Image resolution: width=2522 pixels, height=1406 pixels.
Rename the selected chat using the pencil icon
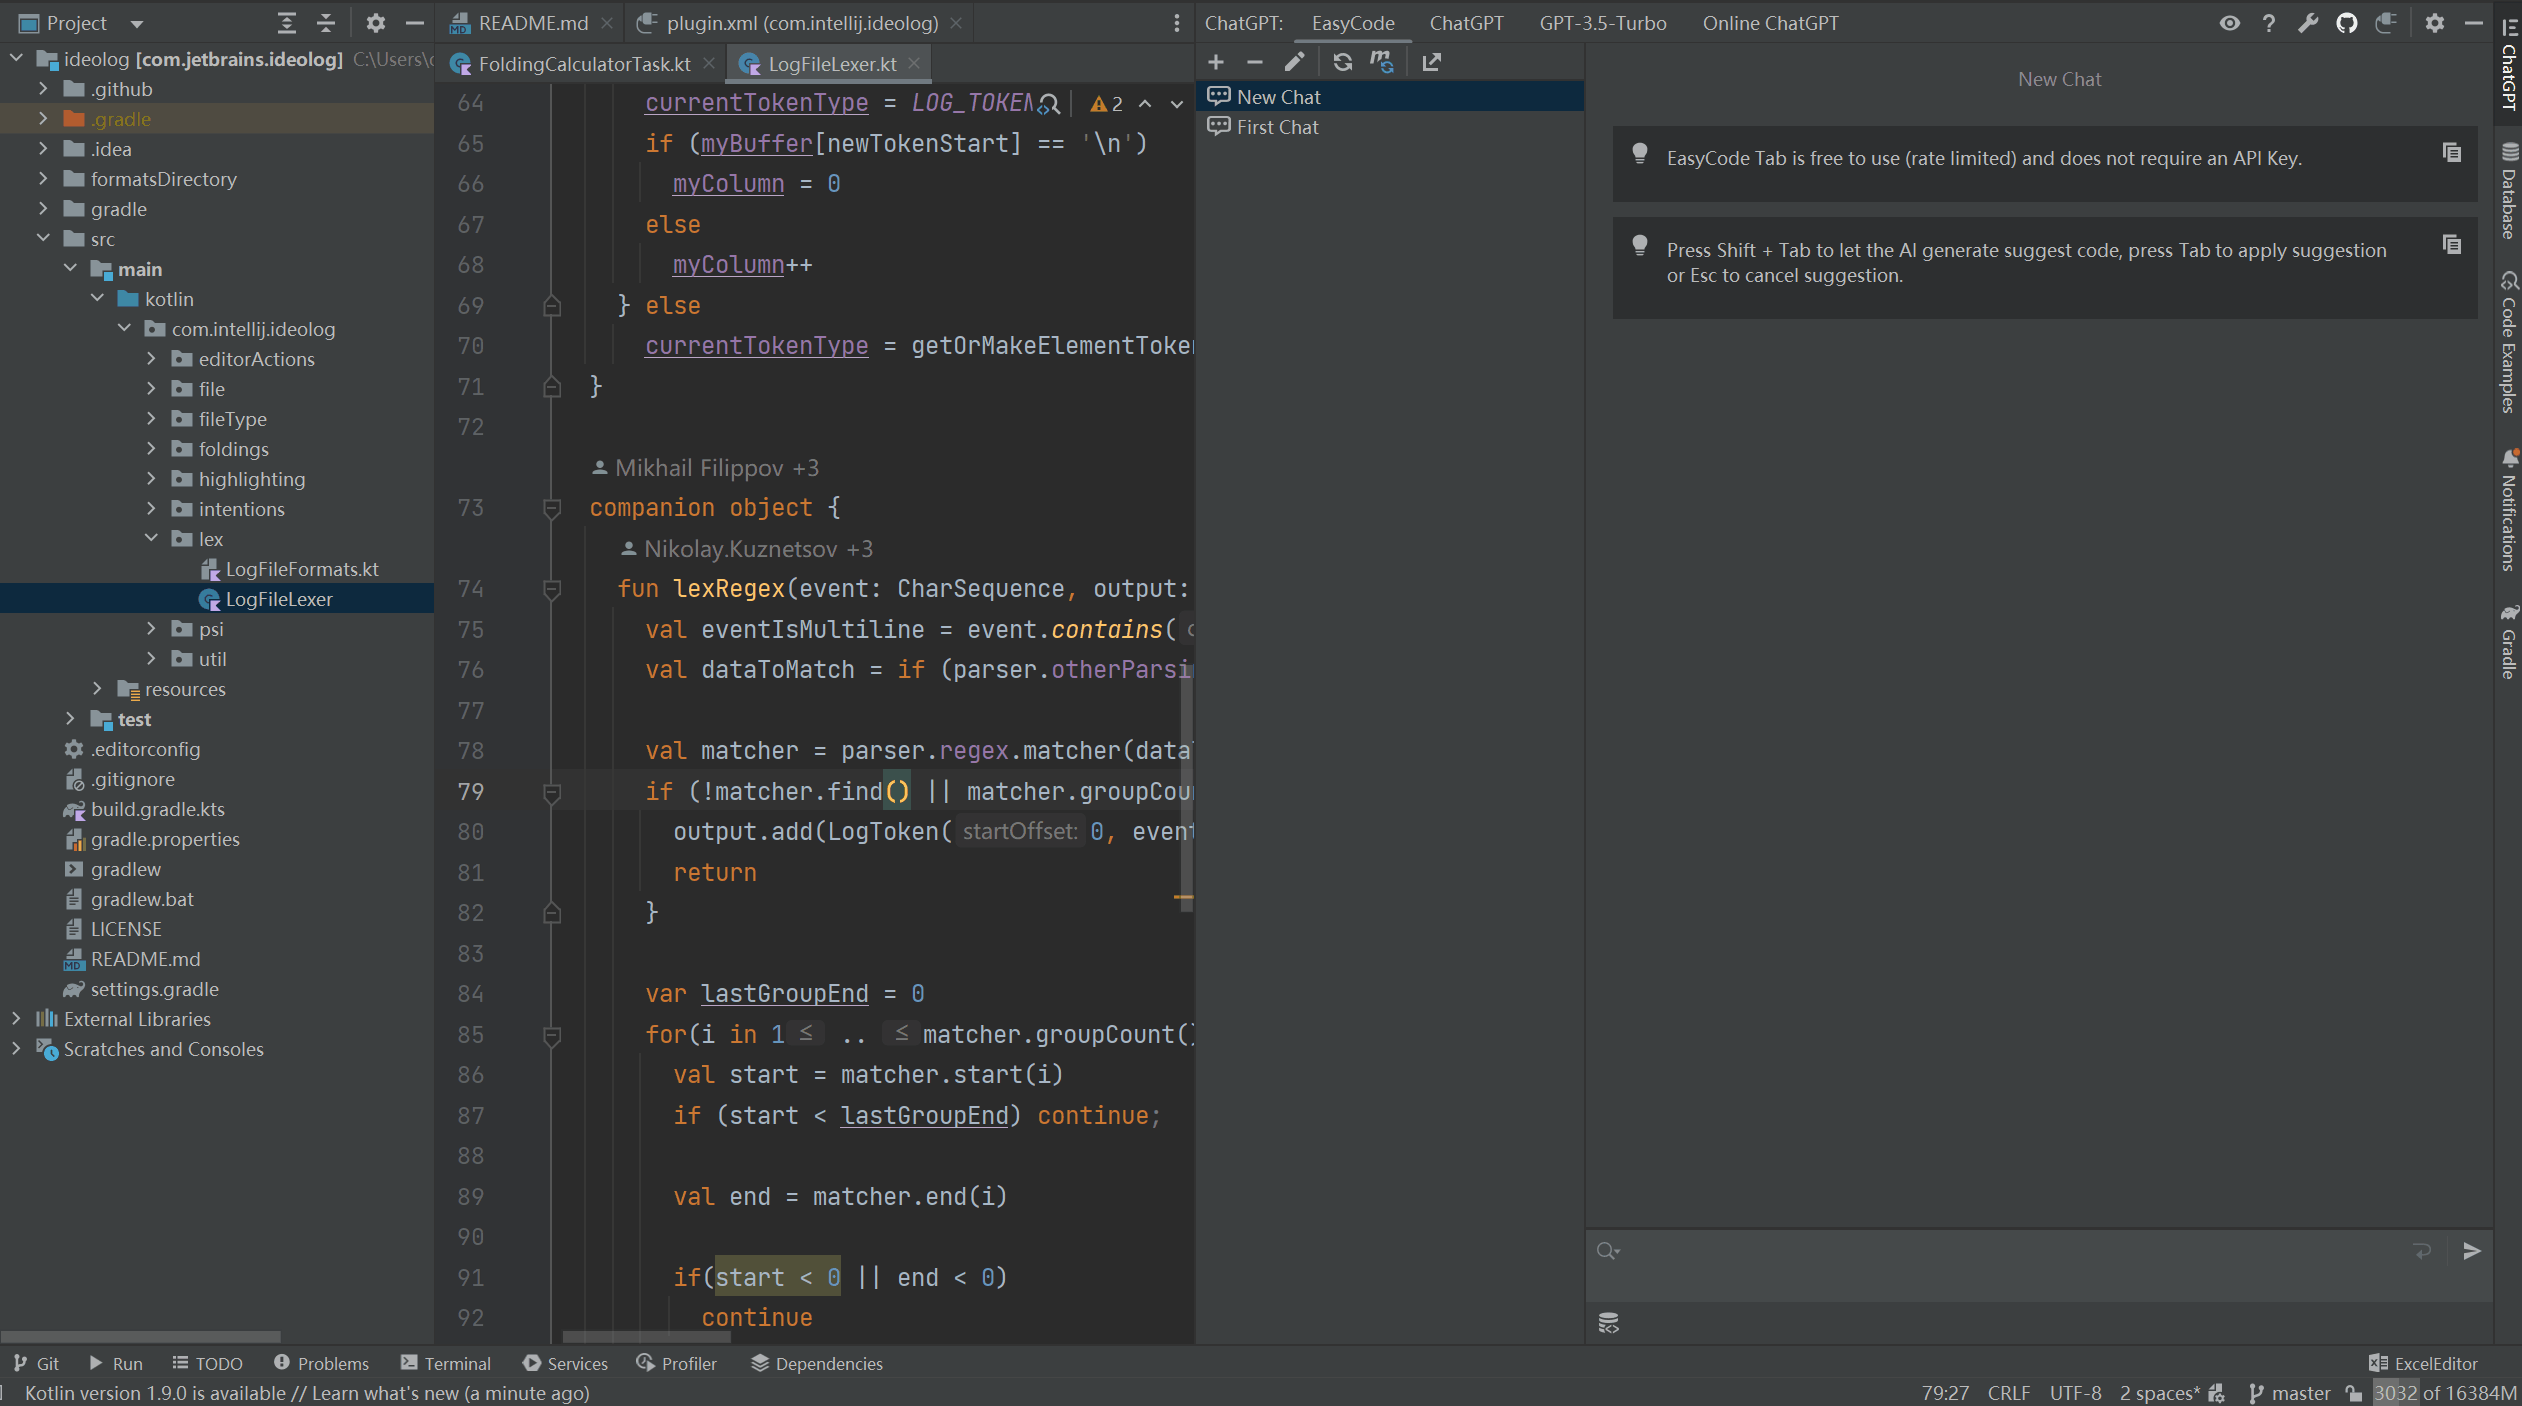click(1294, 62)
